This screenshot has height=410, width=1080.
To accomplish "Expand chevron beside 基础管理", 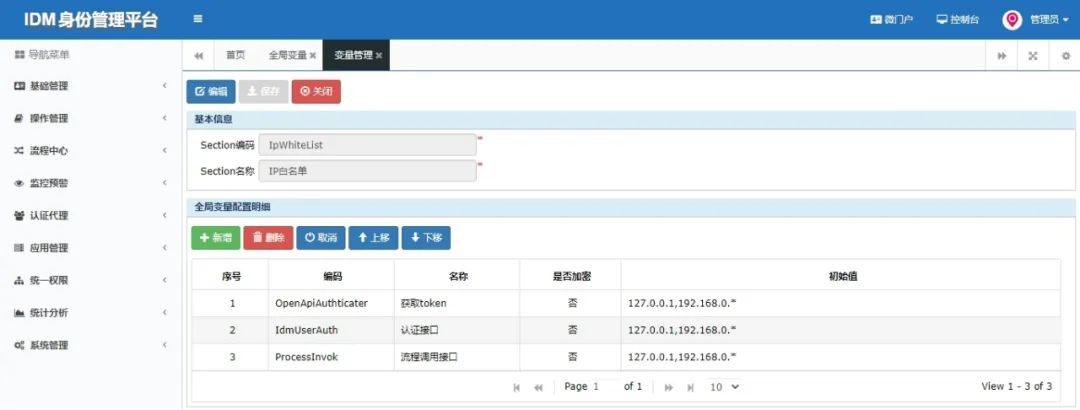I will point(165,86).
